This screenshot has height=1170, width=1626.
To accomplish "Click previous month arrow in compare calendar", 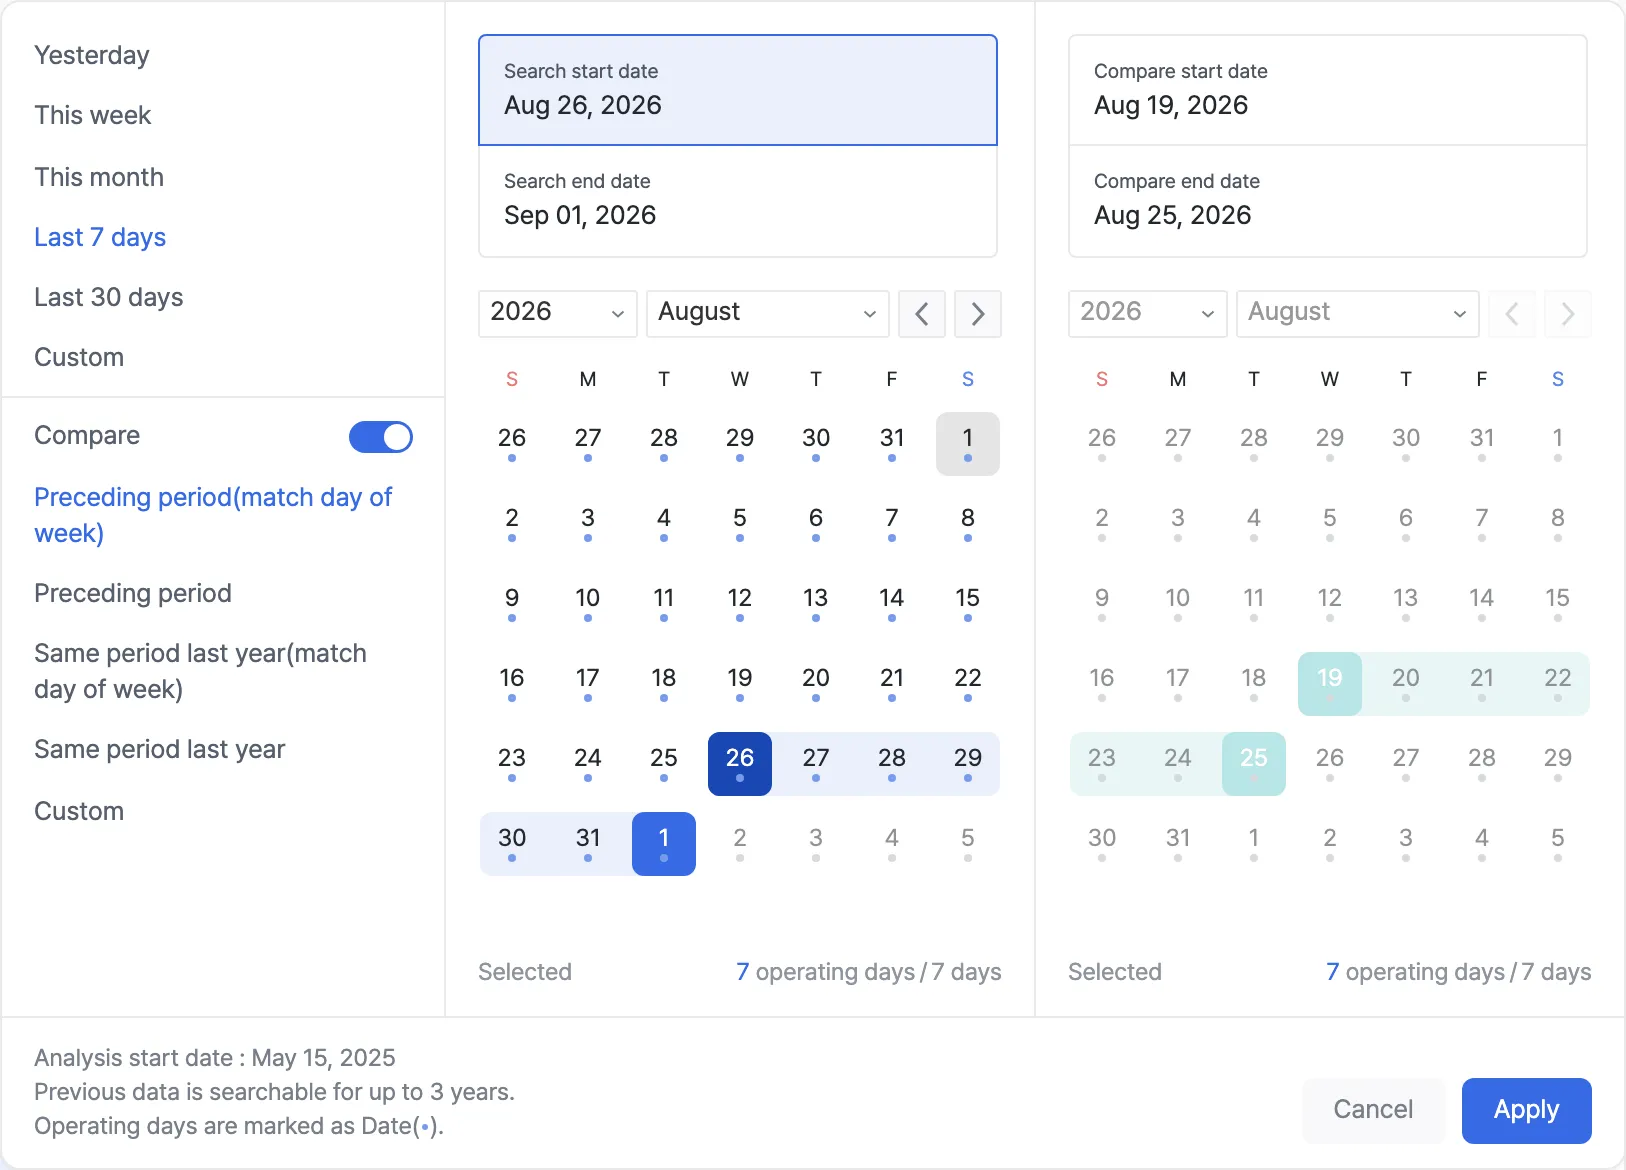I will click(1512, 314).
